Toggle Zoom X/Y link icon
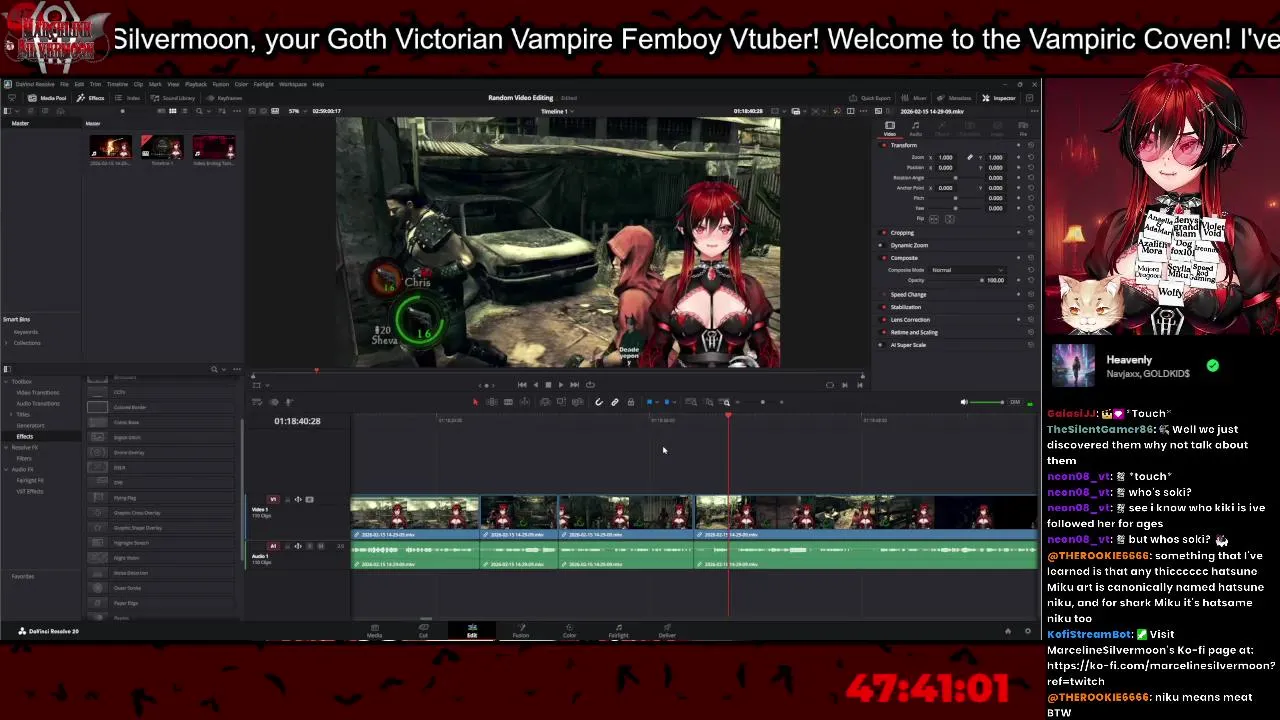This screenshot has width=1280, height=720. coord(969,157)
